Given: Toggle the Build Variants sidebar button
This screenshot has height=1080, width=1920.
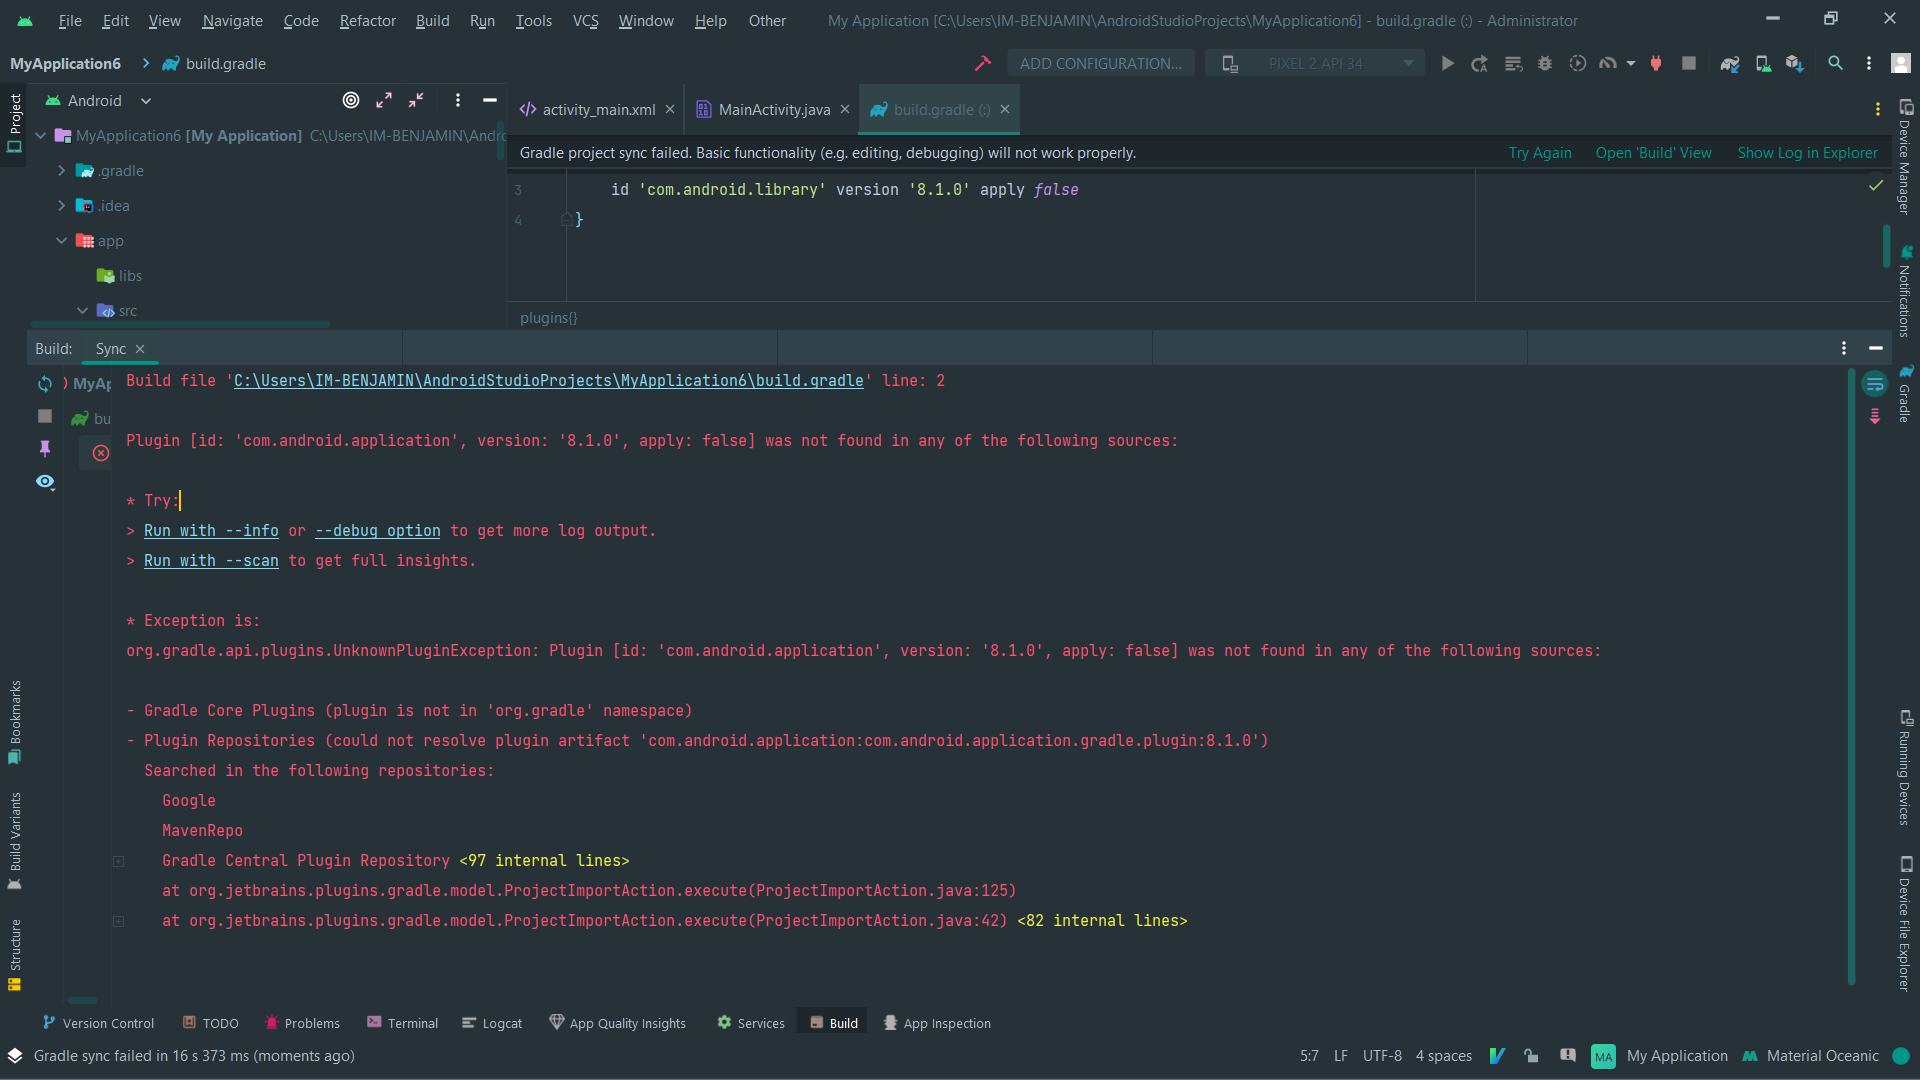Looking at the screenshot, I should (x=14, y=841).
